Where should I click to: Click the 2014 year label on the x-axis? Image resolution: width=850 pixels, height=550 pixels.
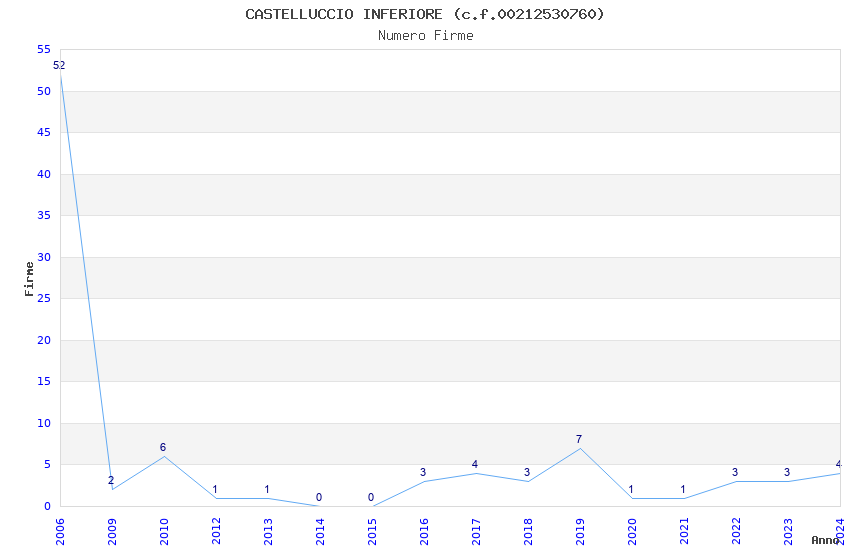coord(320,530)
